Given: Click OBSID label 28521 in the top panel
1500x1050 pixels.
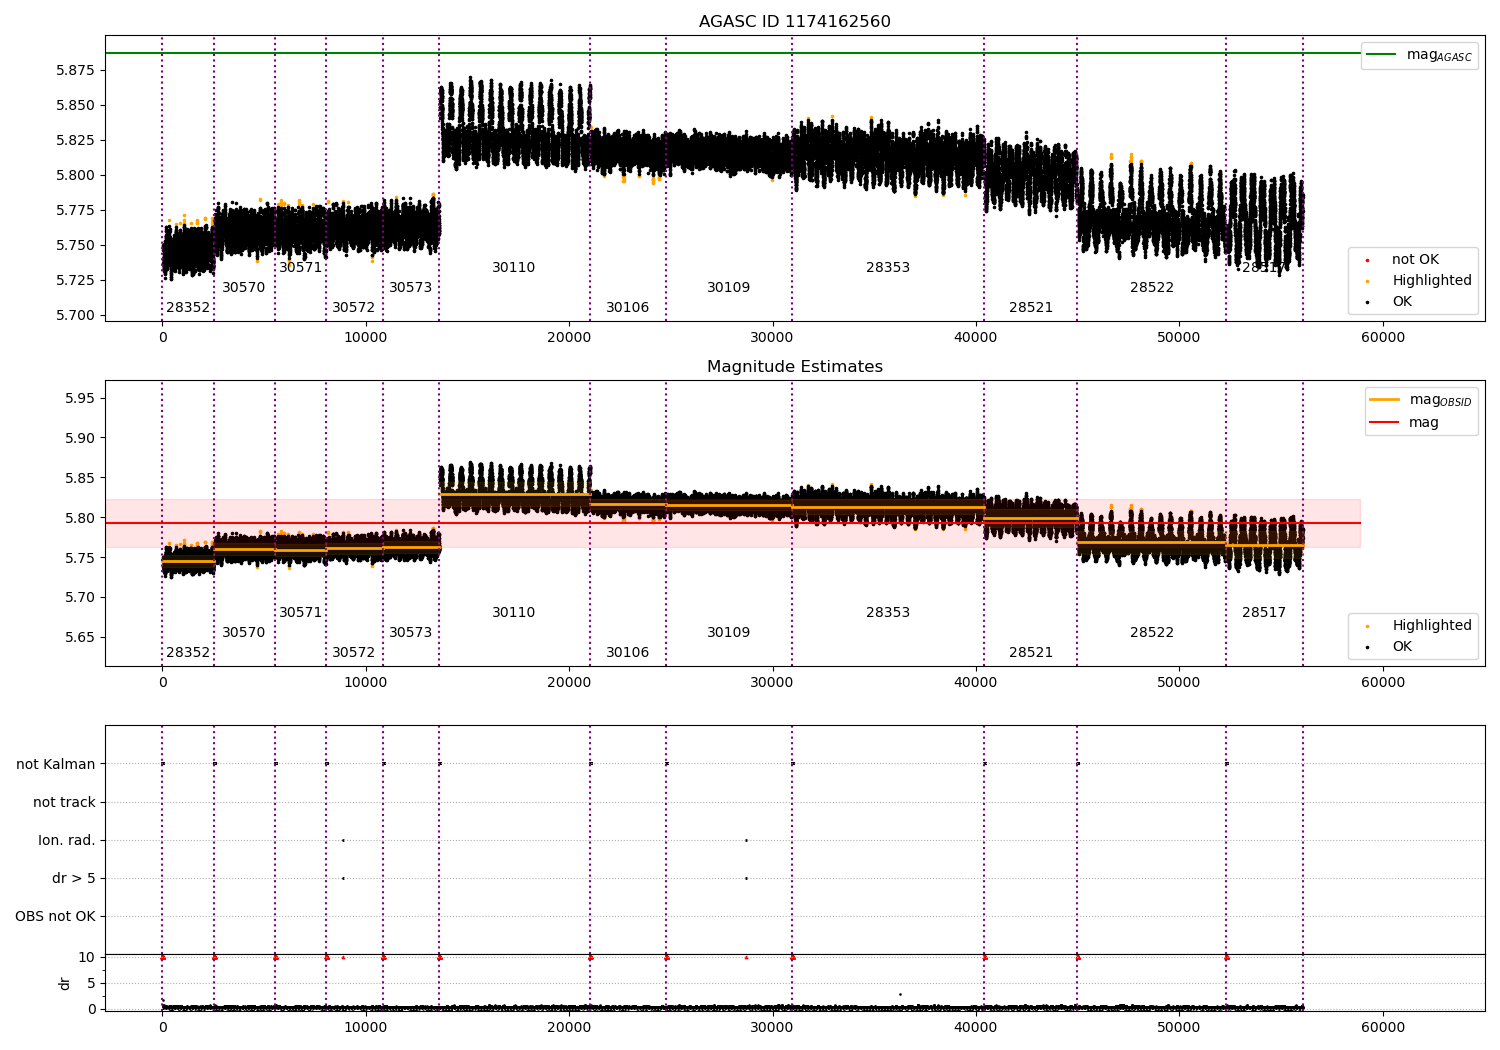Looking at the screenshot, I should pos(1031,307).
